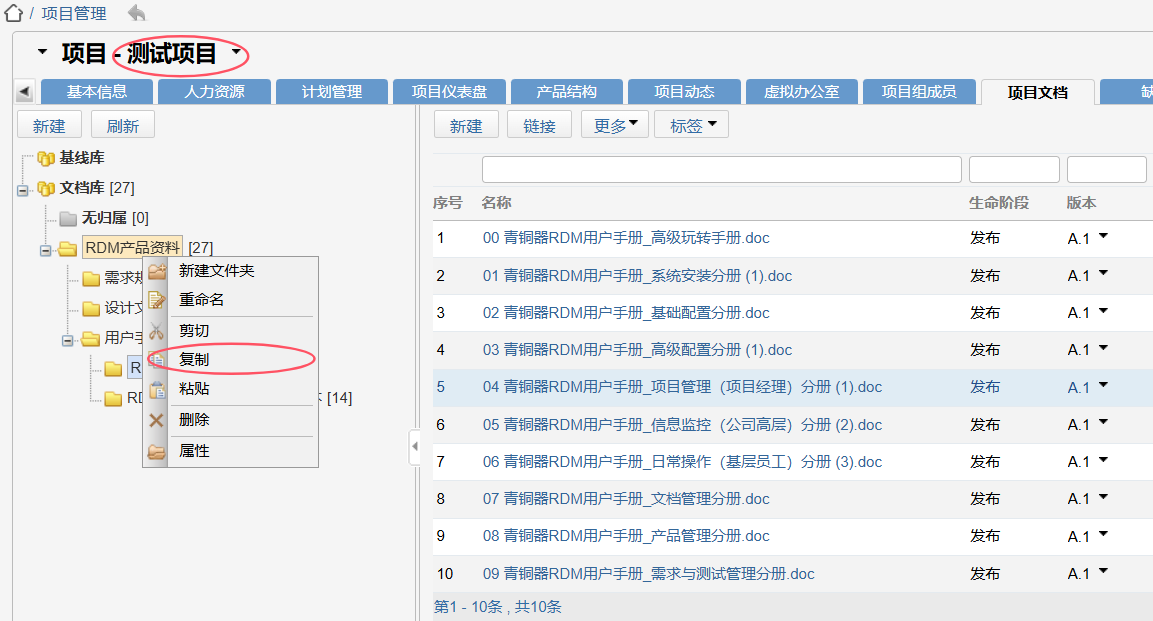This screenshot has height=621, width=1153.
Task: Click the RDM产品资料 folder icon
Action: pos(68,248)
